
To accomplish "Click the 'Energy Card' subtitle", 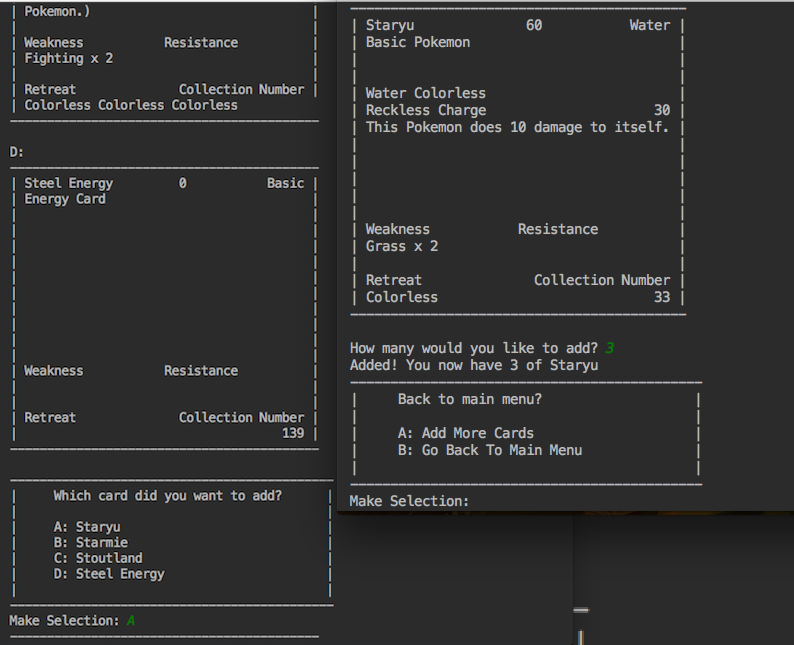I will pyautogui.click(x=65, y=199).
